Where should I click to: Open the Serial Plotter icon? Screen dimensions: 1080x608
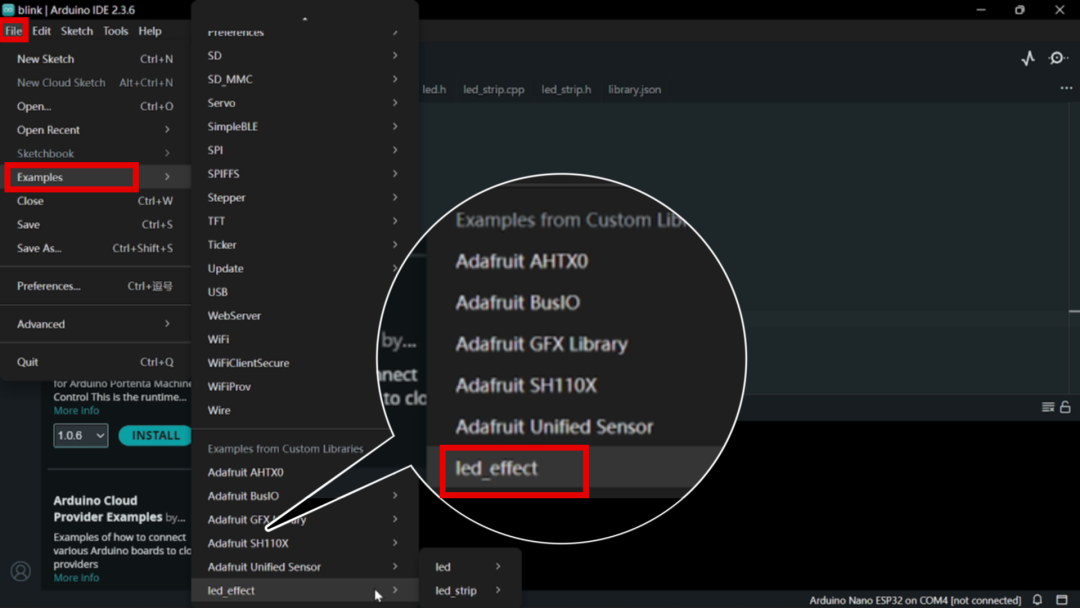point(1028,58)
